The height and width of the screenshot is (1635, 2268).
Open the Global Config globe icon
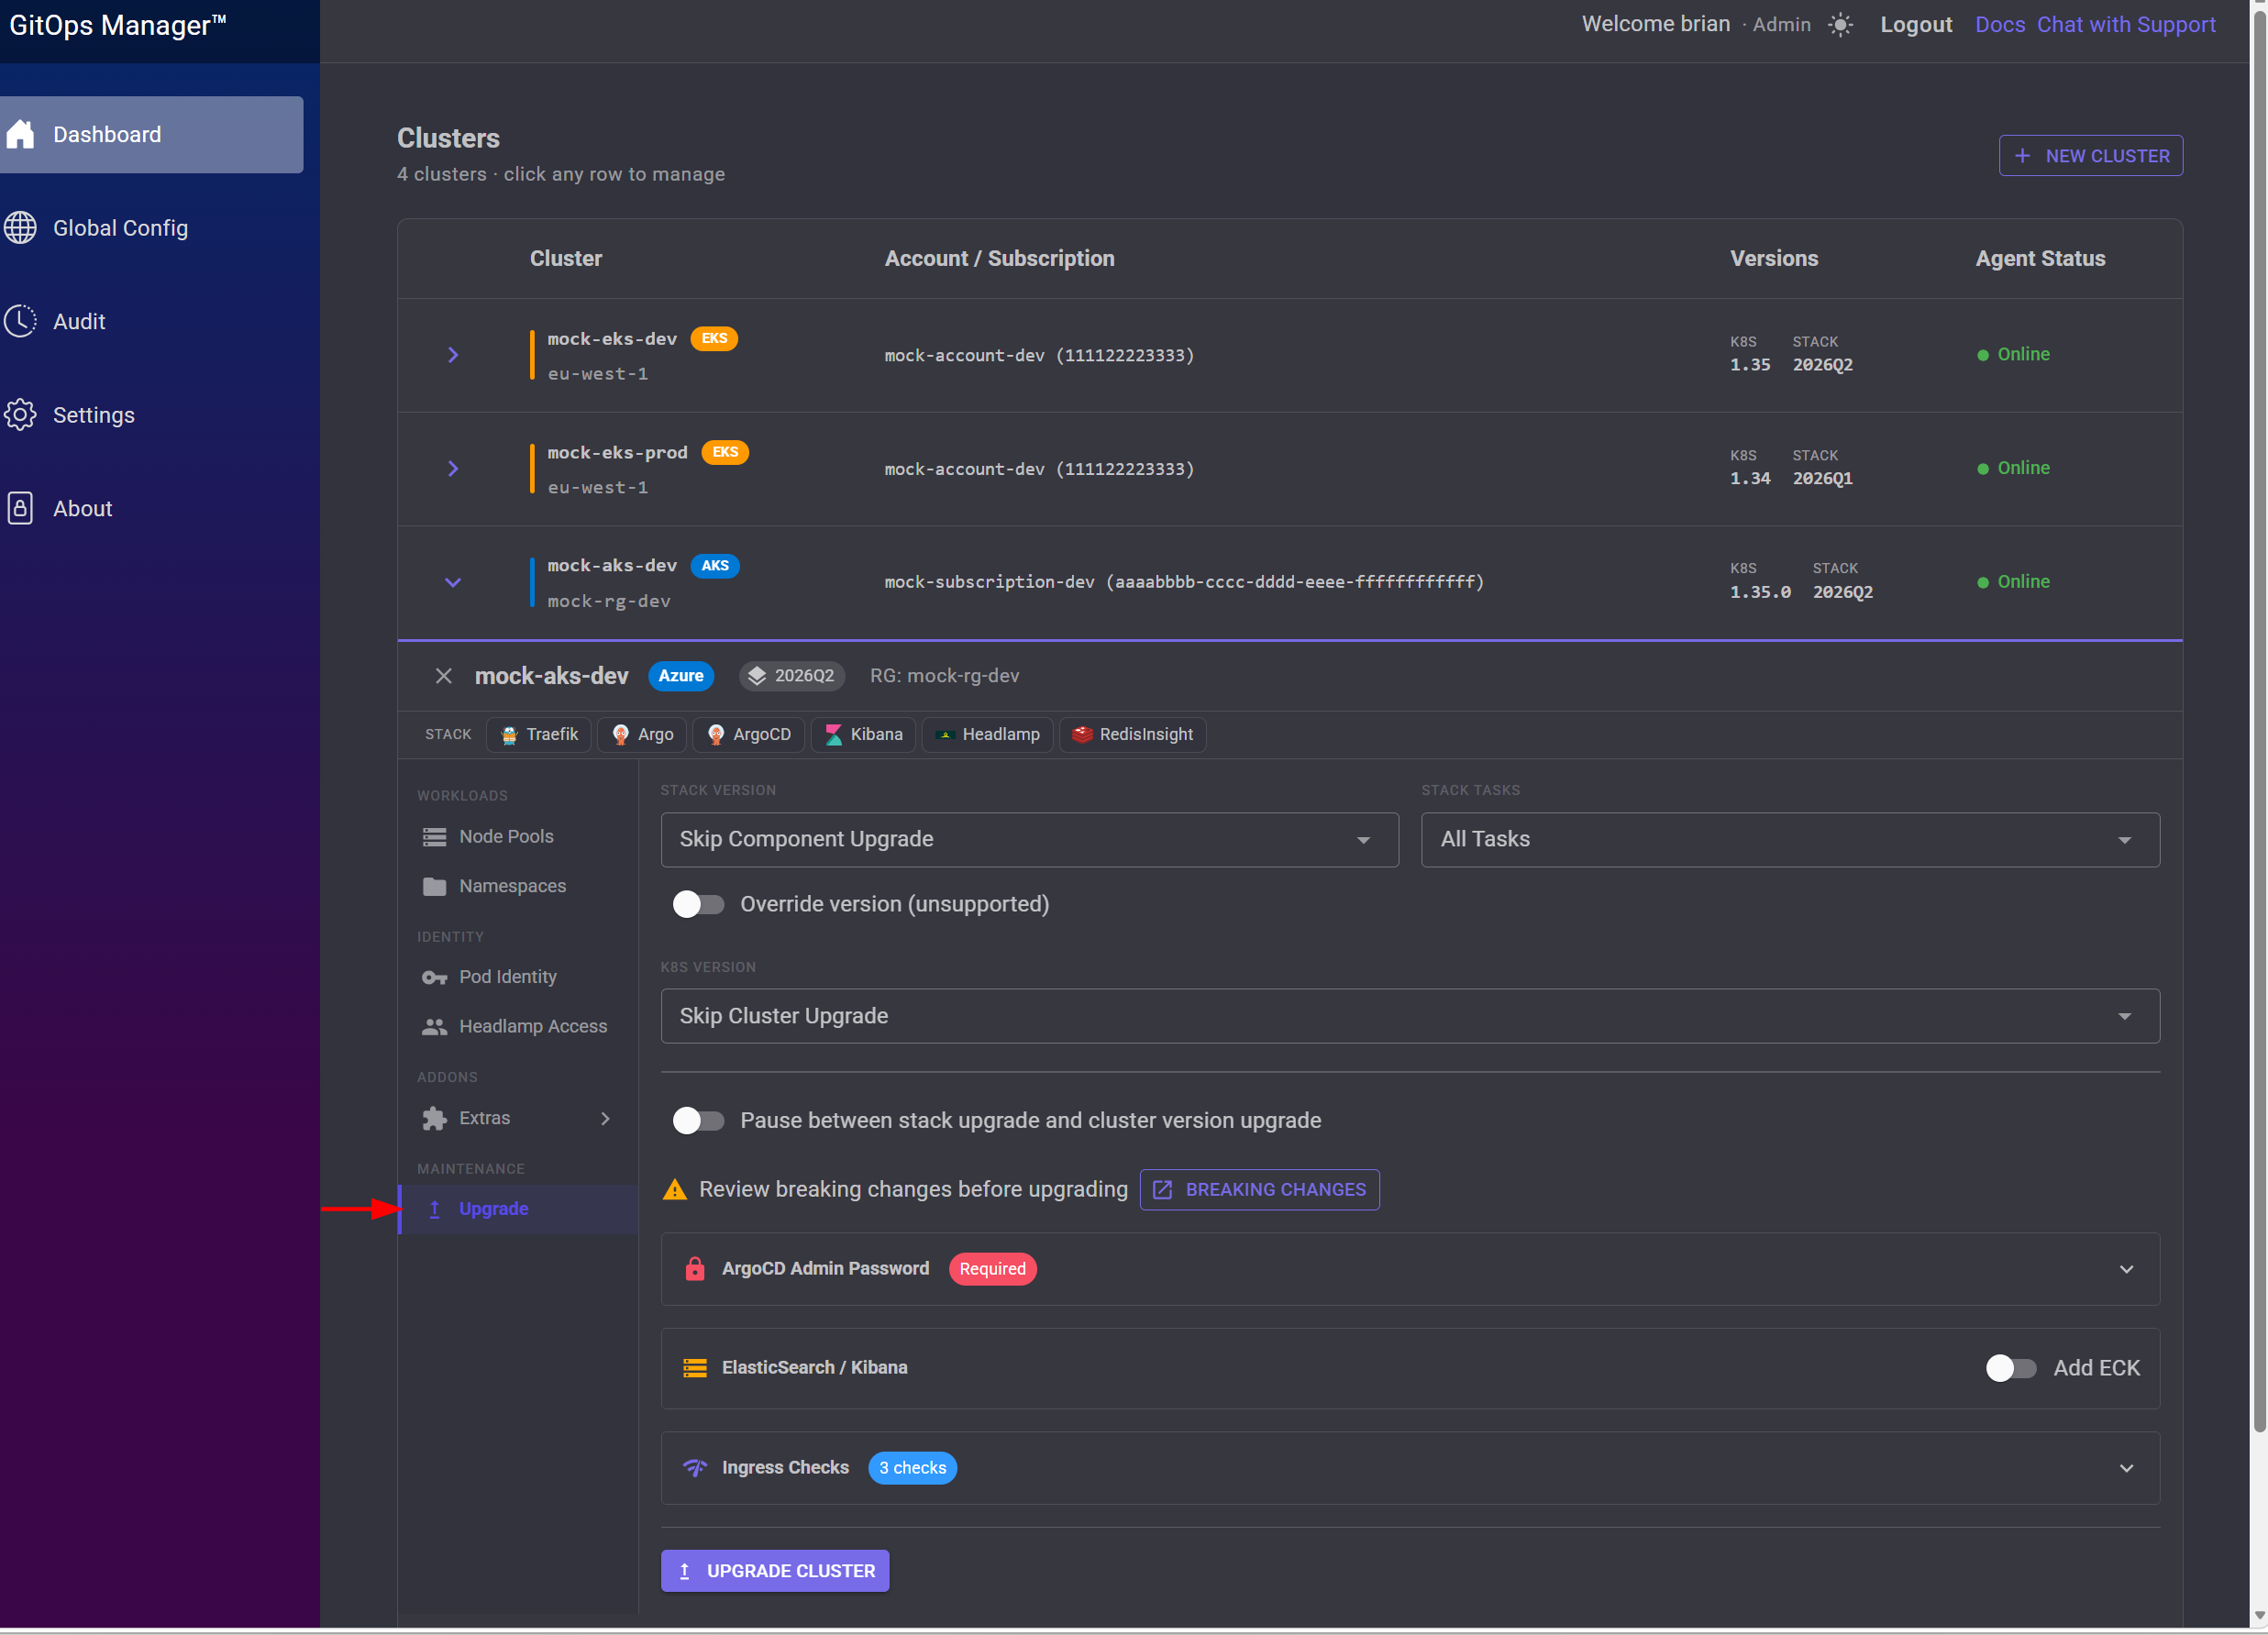[20, 228]
